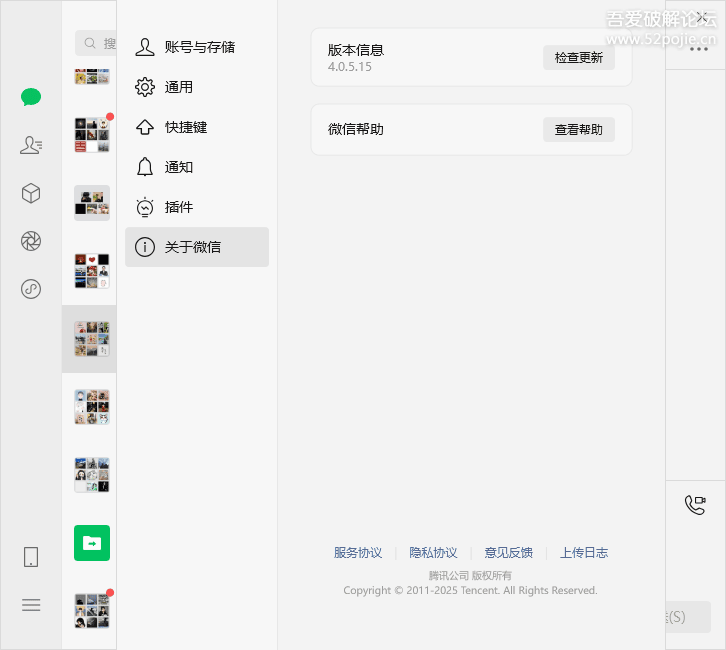This screenshot has height=650, width=726.
Task: Open the highlighted selected chat thumbnail
Action: (92, 339)
